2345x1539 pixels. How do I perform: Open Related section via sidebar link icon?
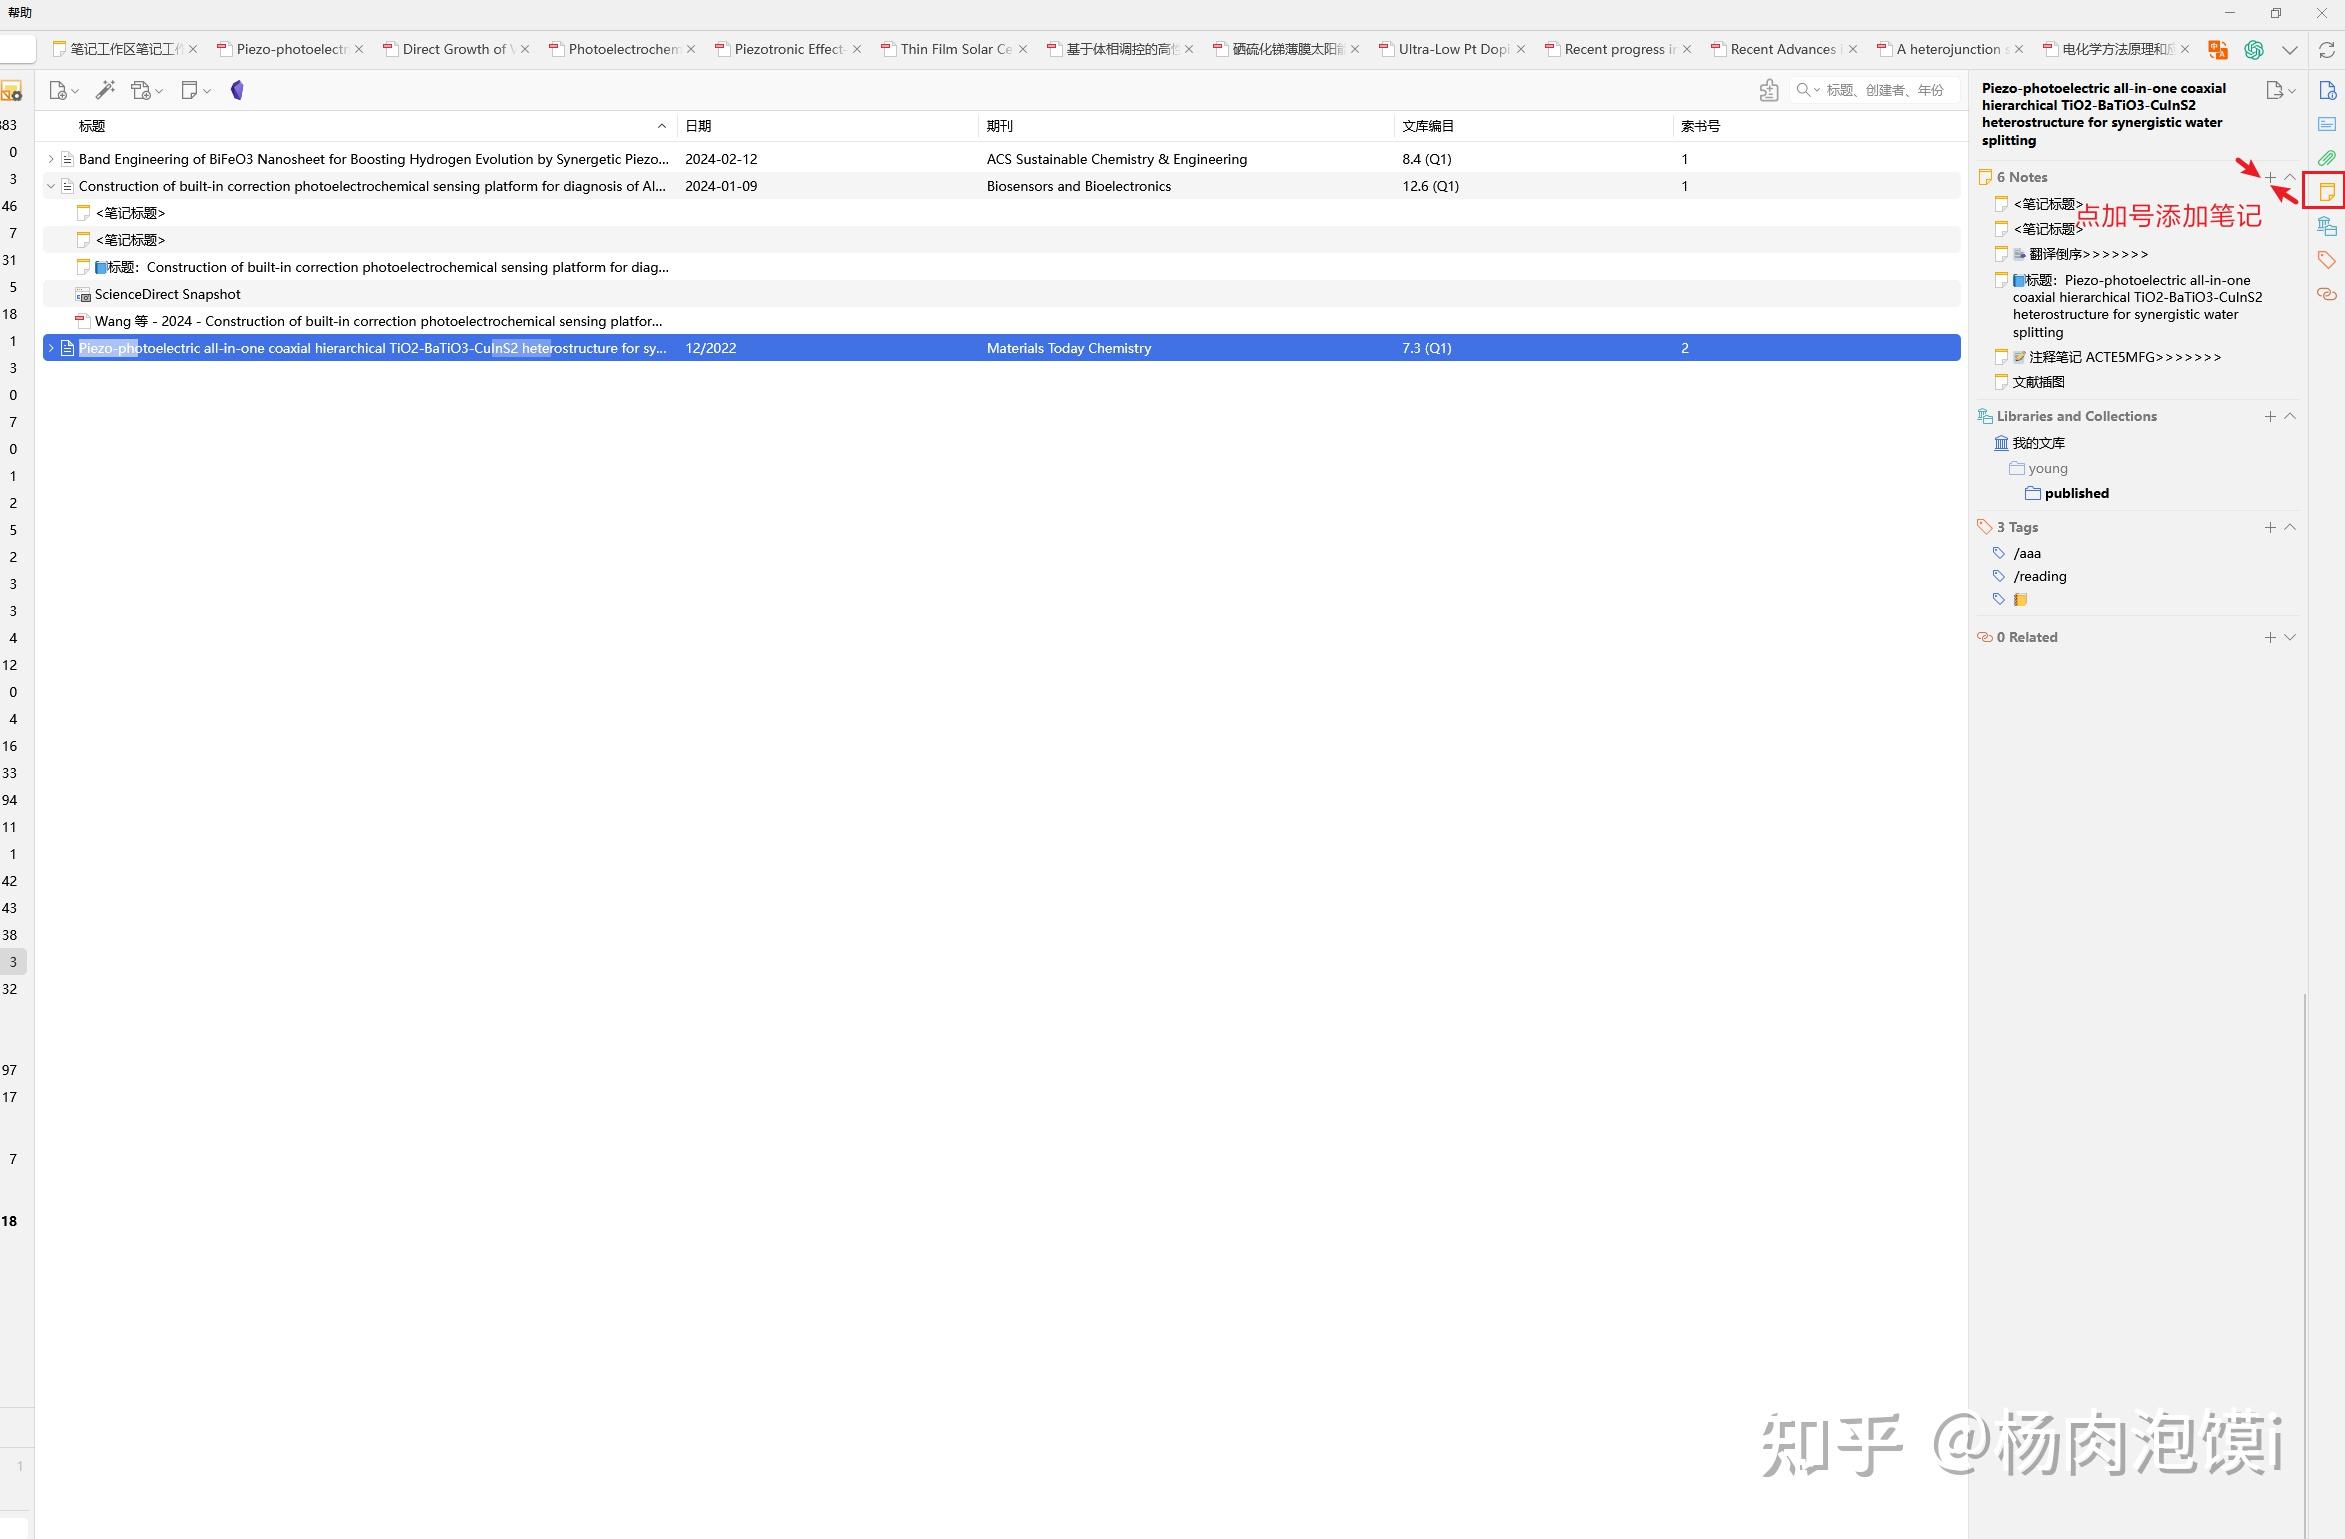tap(2327, 294)
